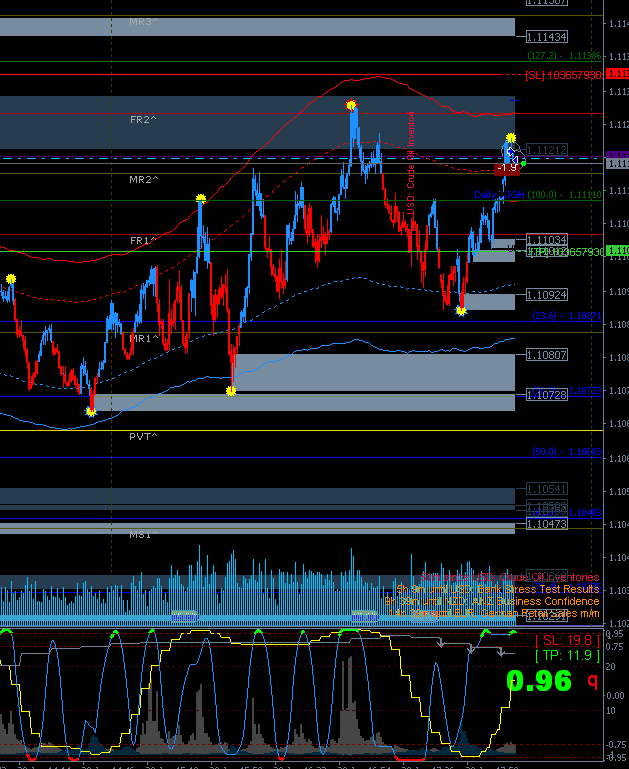The height and width of the screenshot is (769, 629).
Task: Select the rightmost gray down arrow in the oscillator
Action: (501, 652)
